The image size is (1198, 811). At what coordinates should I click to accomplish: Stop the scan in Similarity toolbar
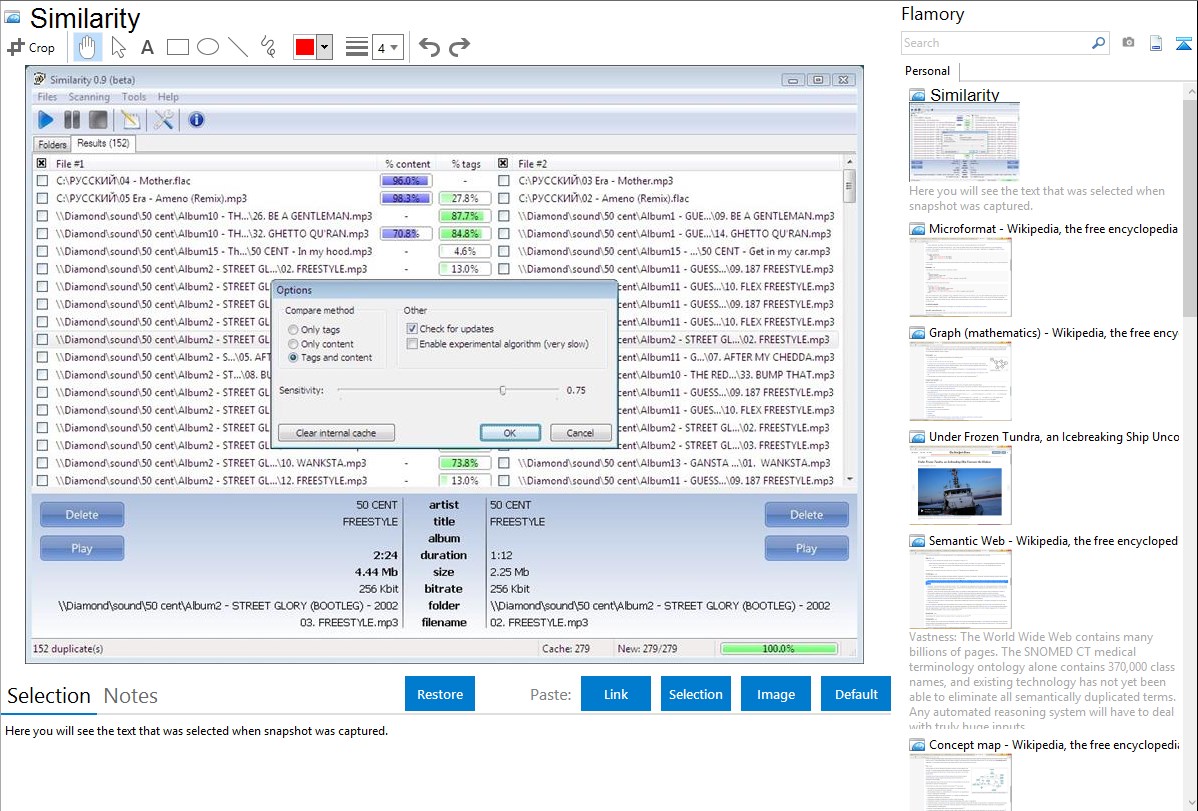[98, 119]
